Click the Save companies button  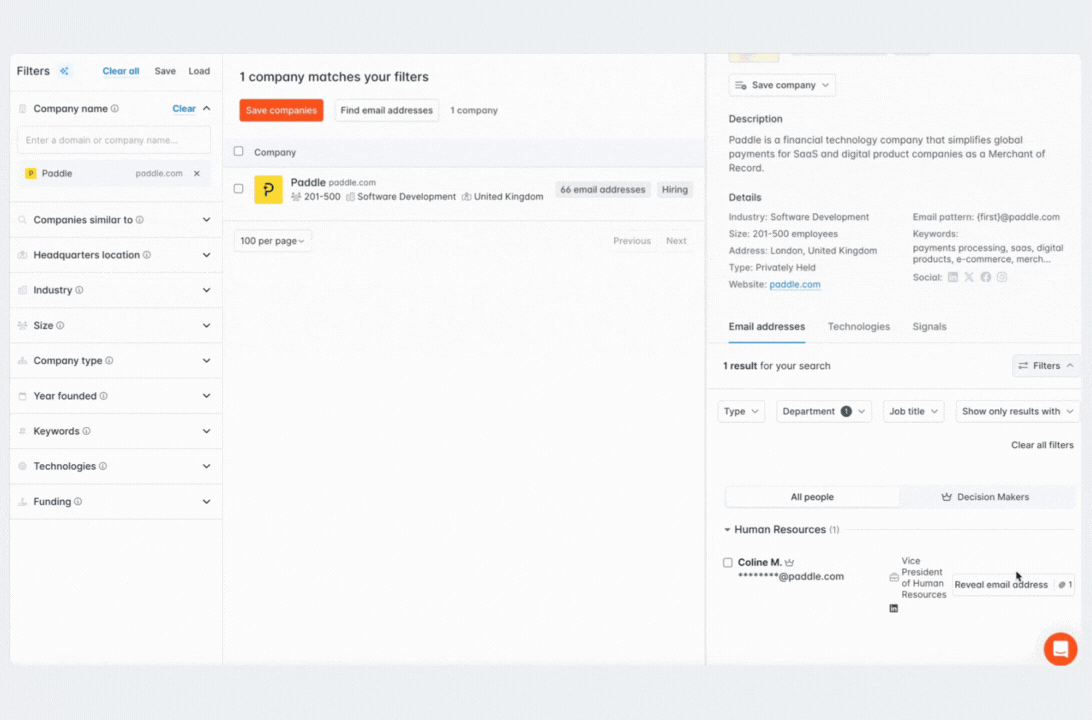(x=281, y=110)
